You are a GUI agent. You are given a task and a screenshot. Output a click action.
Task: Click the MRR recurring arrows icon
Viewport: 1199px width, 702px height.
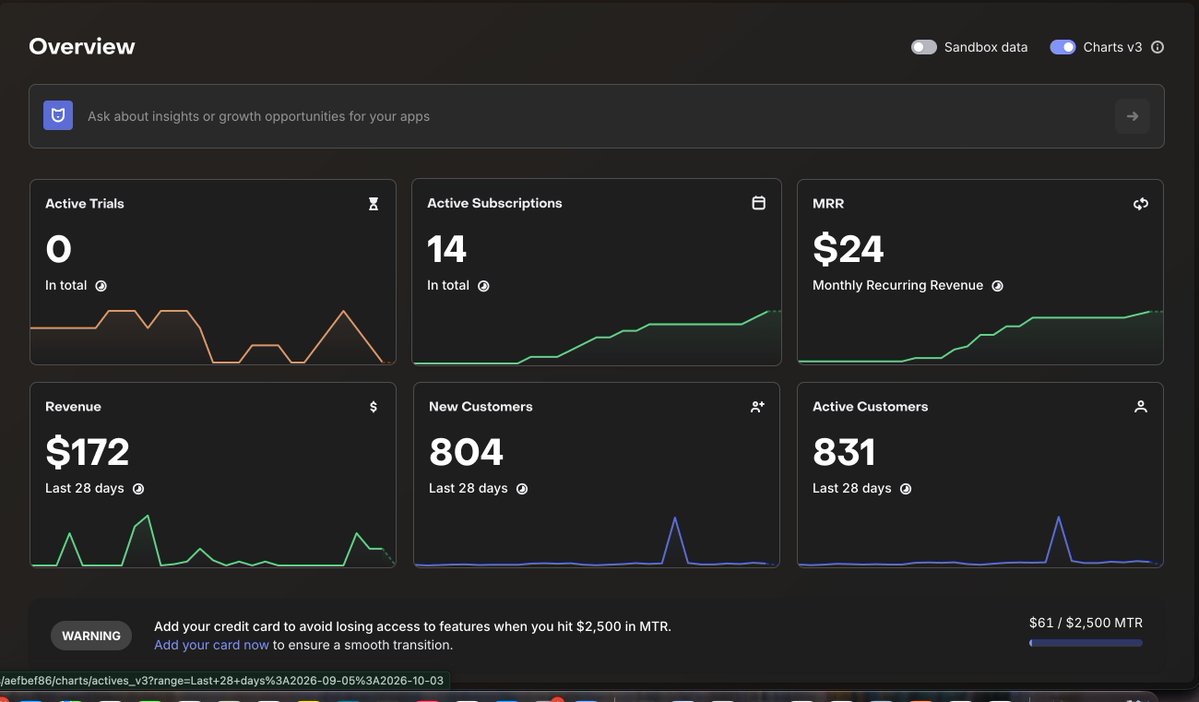pos(1141,203)
